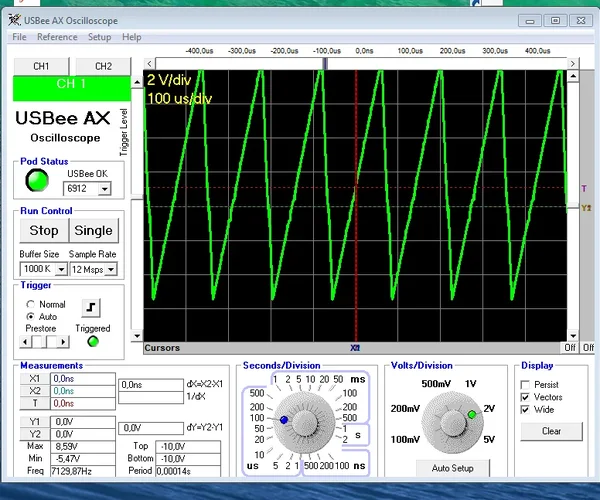
Task: Click the green CH 1 channel banner
Action: coord(72,88)
